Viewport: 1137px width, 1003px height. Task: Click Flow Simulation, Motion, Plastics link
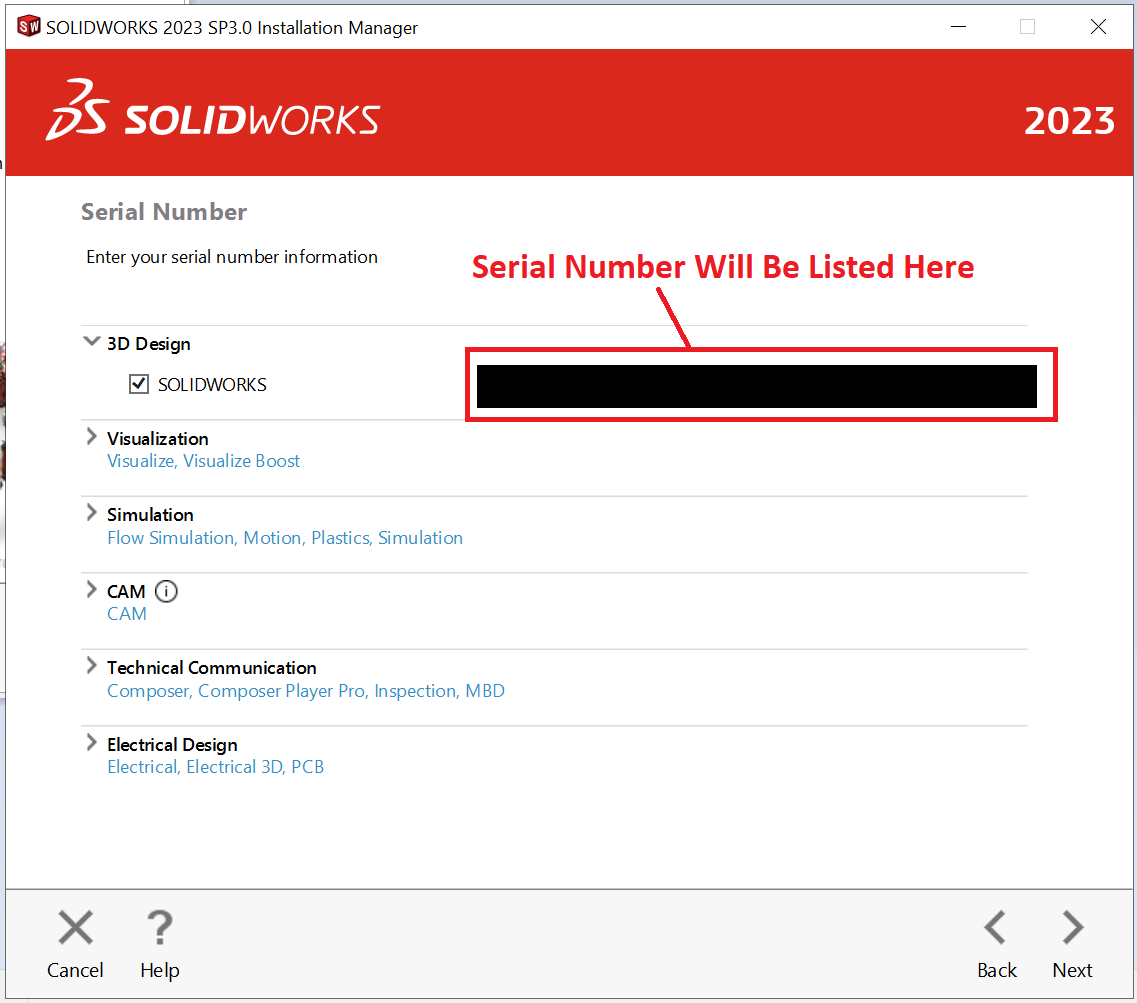click(x=285, y=538)
